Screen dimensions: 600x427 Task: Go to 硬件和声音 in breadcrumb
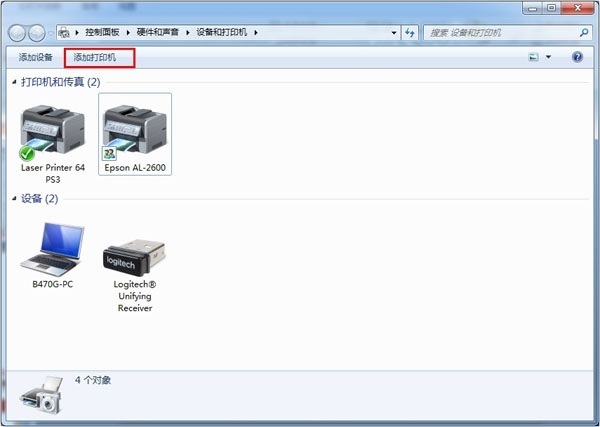[x=158, y=33]
